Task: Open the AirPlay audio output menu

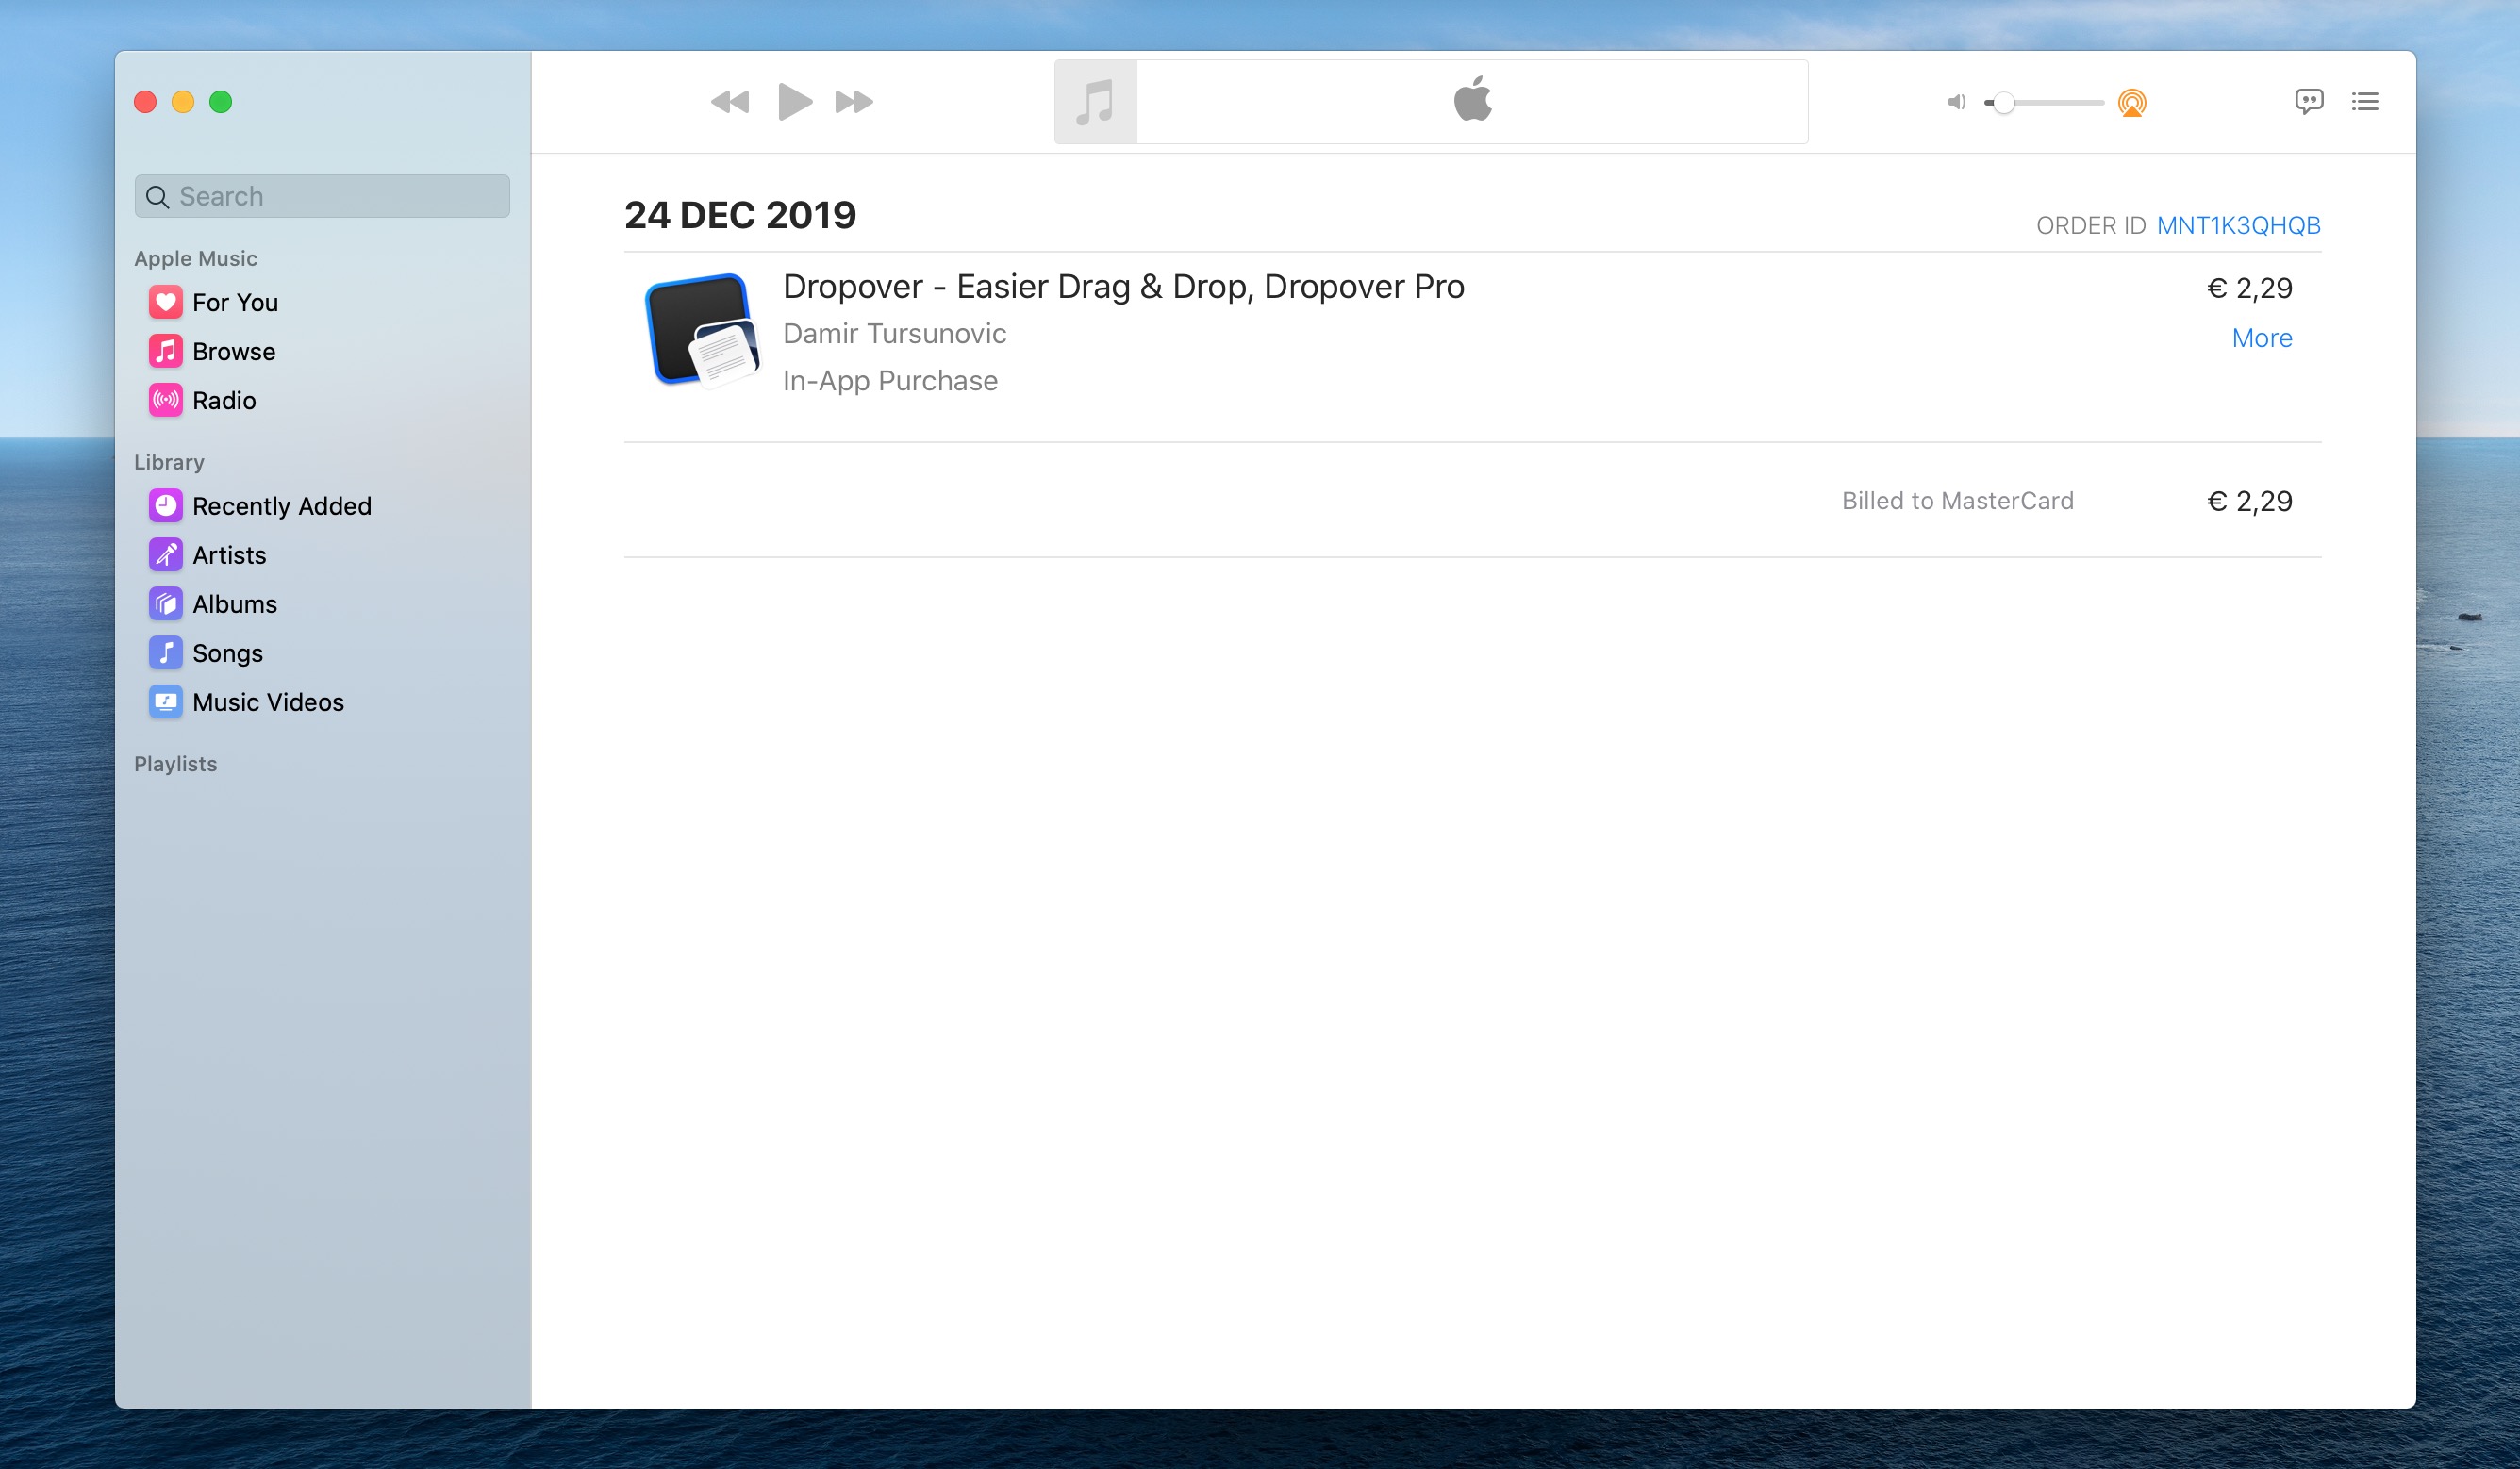Action: [2132, 102]
